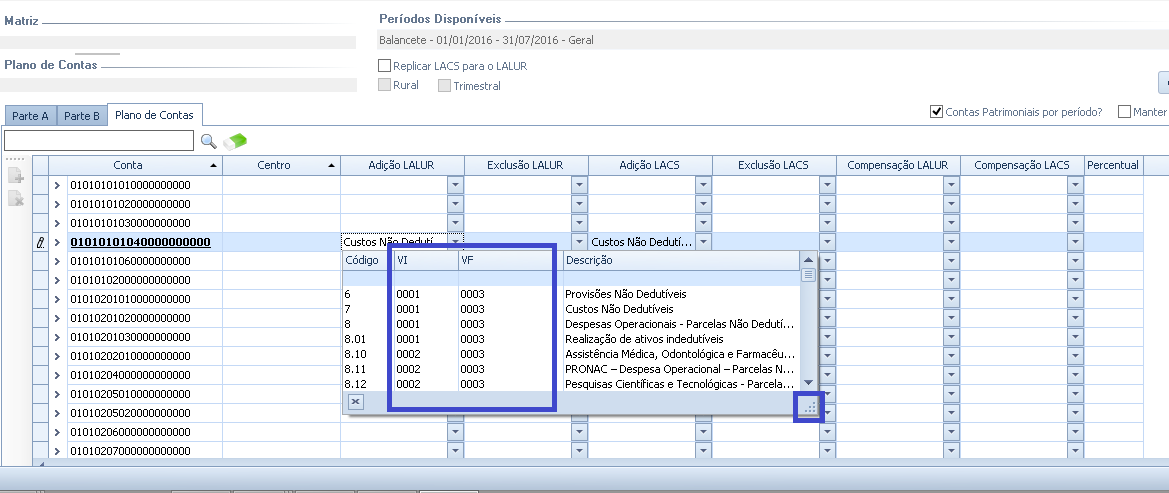Open Adição LALUR dropdown for account 01010101010000000000

pos(455,185)
